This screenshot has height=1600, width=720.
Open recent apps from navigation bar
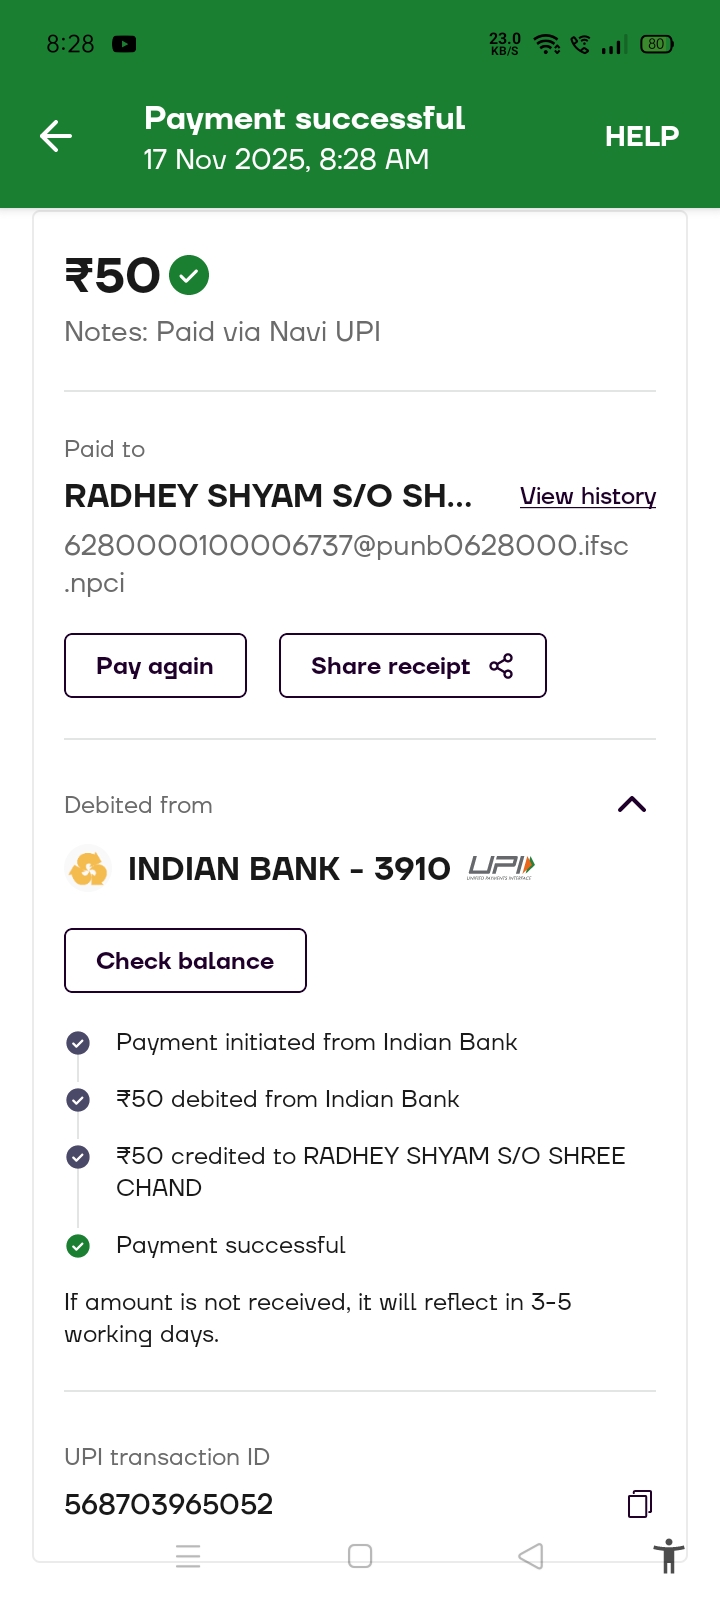click(x=188, y=1556)
